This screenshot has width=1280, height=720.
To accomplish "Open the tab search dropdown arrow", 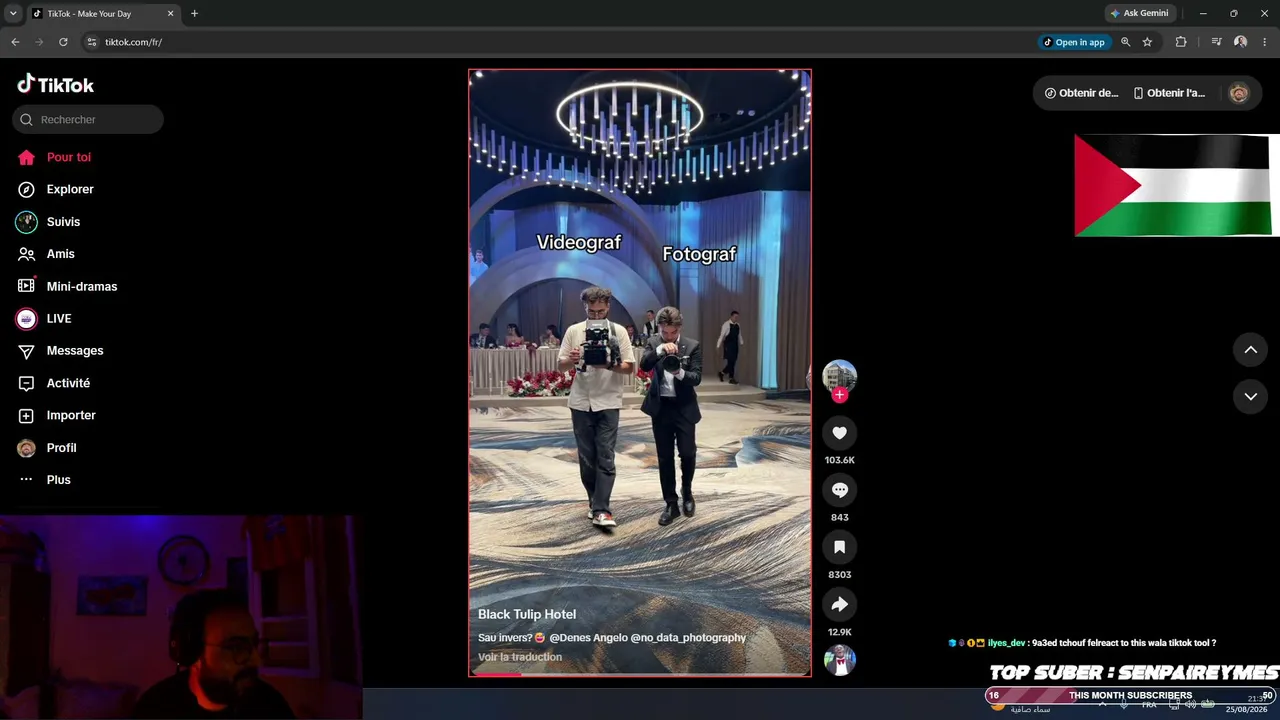I will coord(13,14).
